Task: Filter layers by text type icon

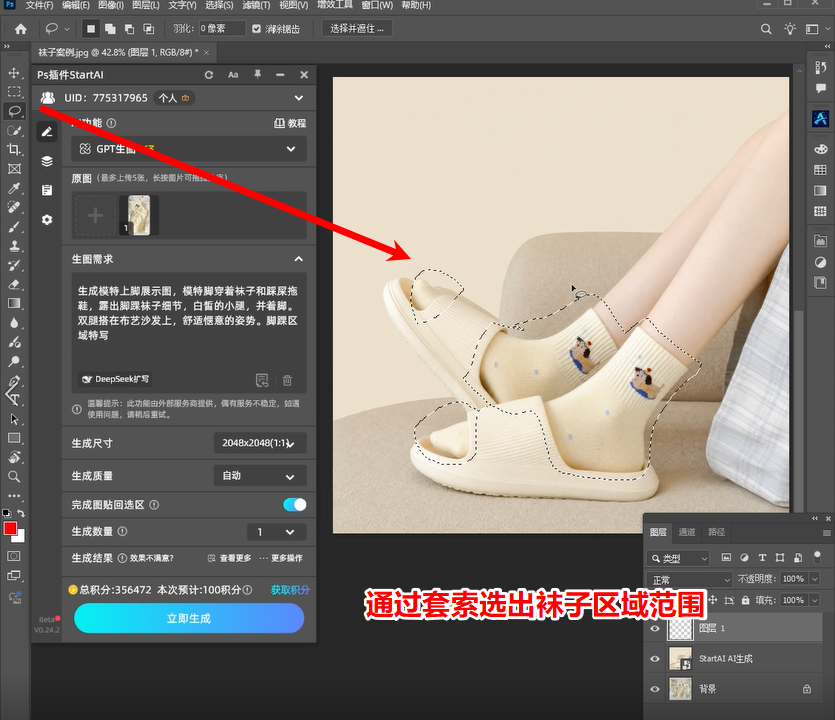Action: pos(762,558)
